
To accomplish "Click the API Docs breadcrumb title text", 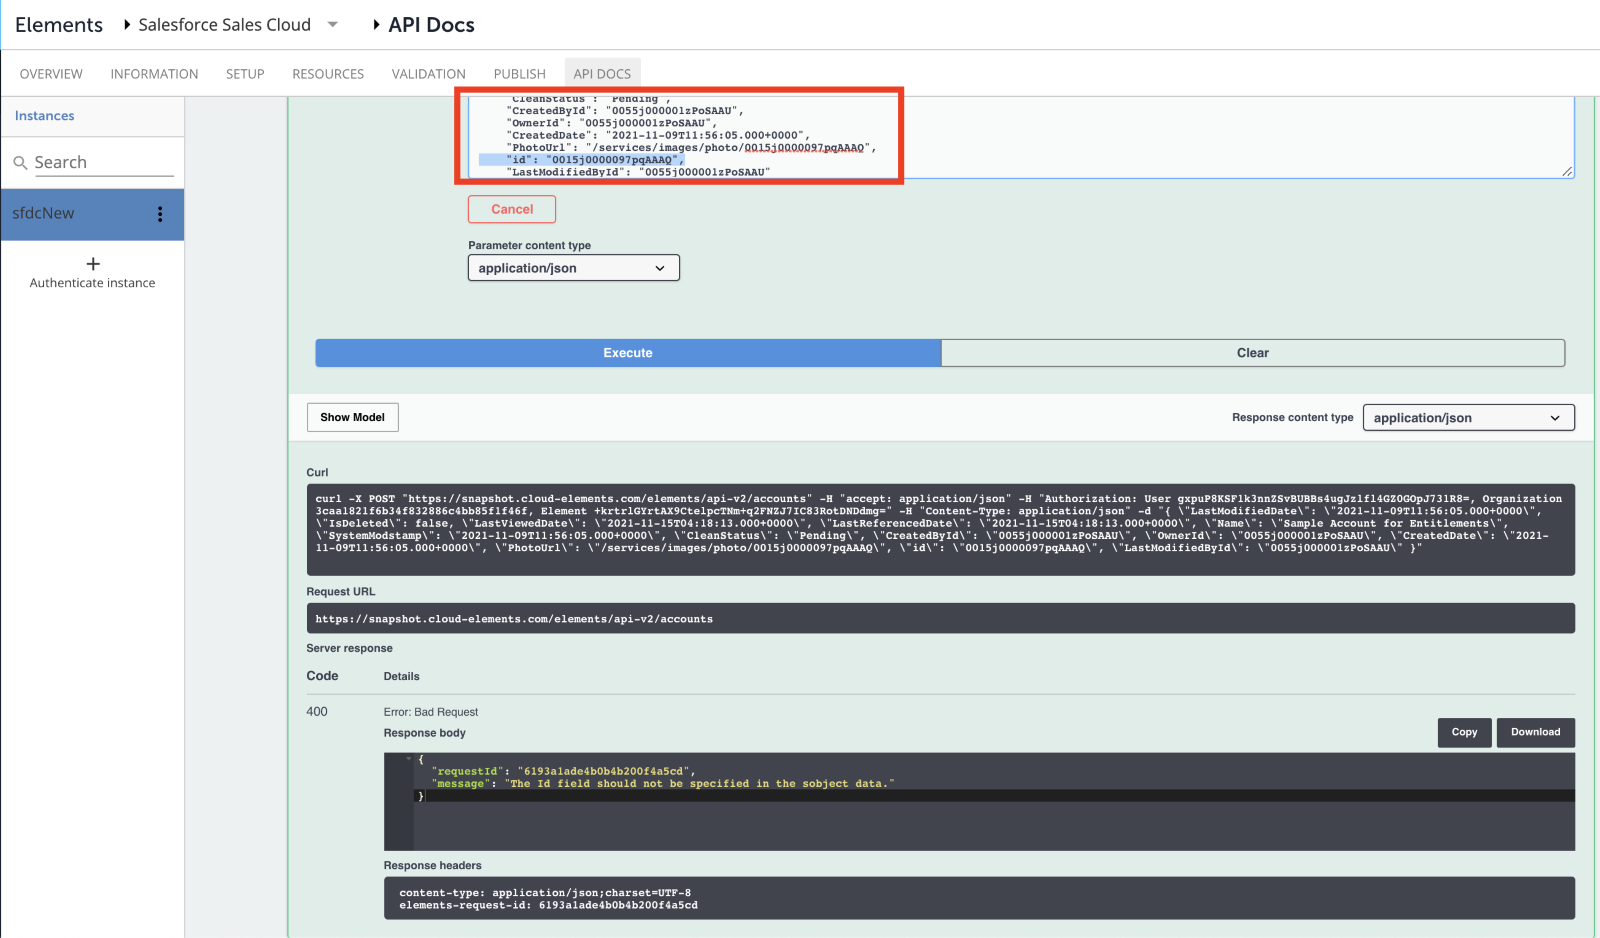I will [x=431, y=25].
